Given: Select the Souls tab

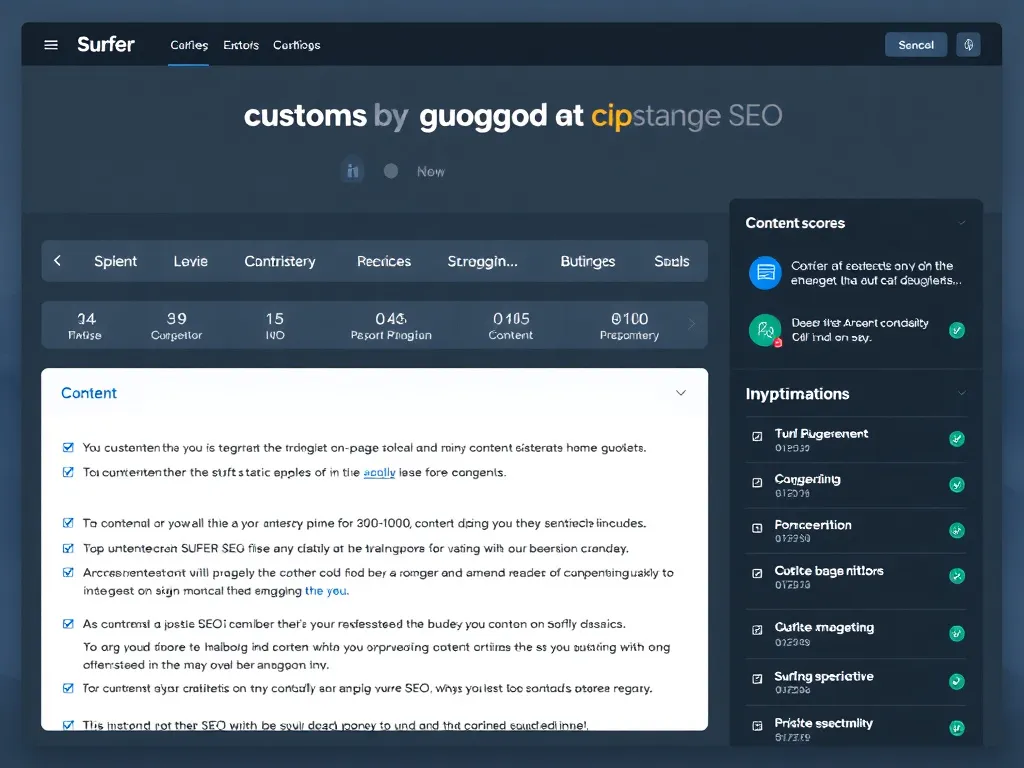Looking at the screenshot, I should (672, 261).
